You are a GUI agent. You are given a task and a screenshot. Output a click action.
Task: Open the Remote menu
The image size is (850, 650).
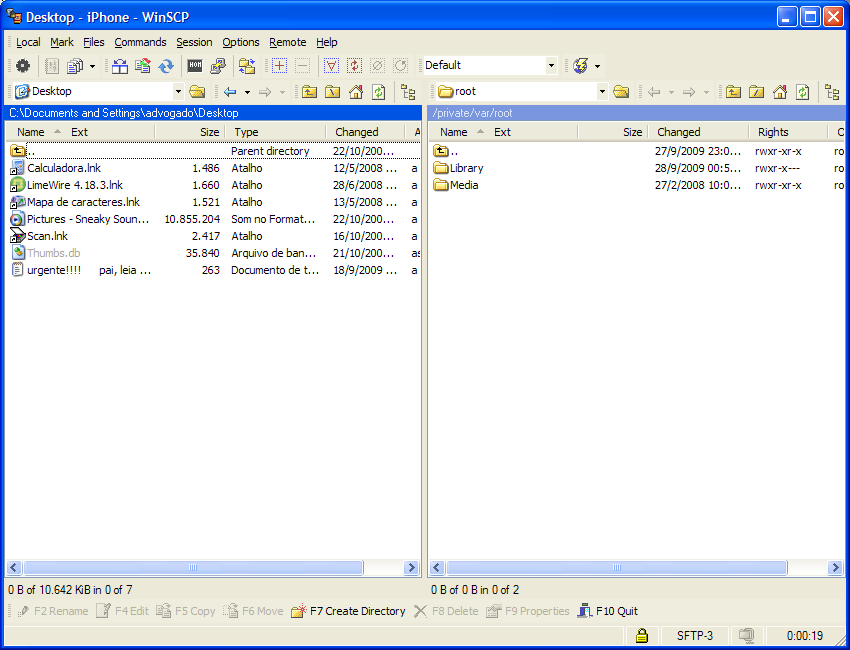(x=288, y=42)
